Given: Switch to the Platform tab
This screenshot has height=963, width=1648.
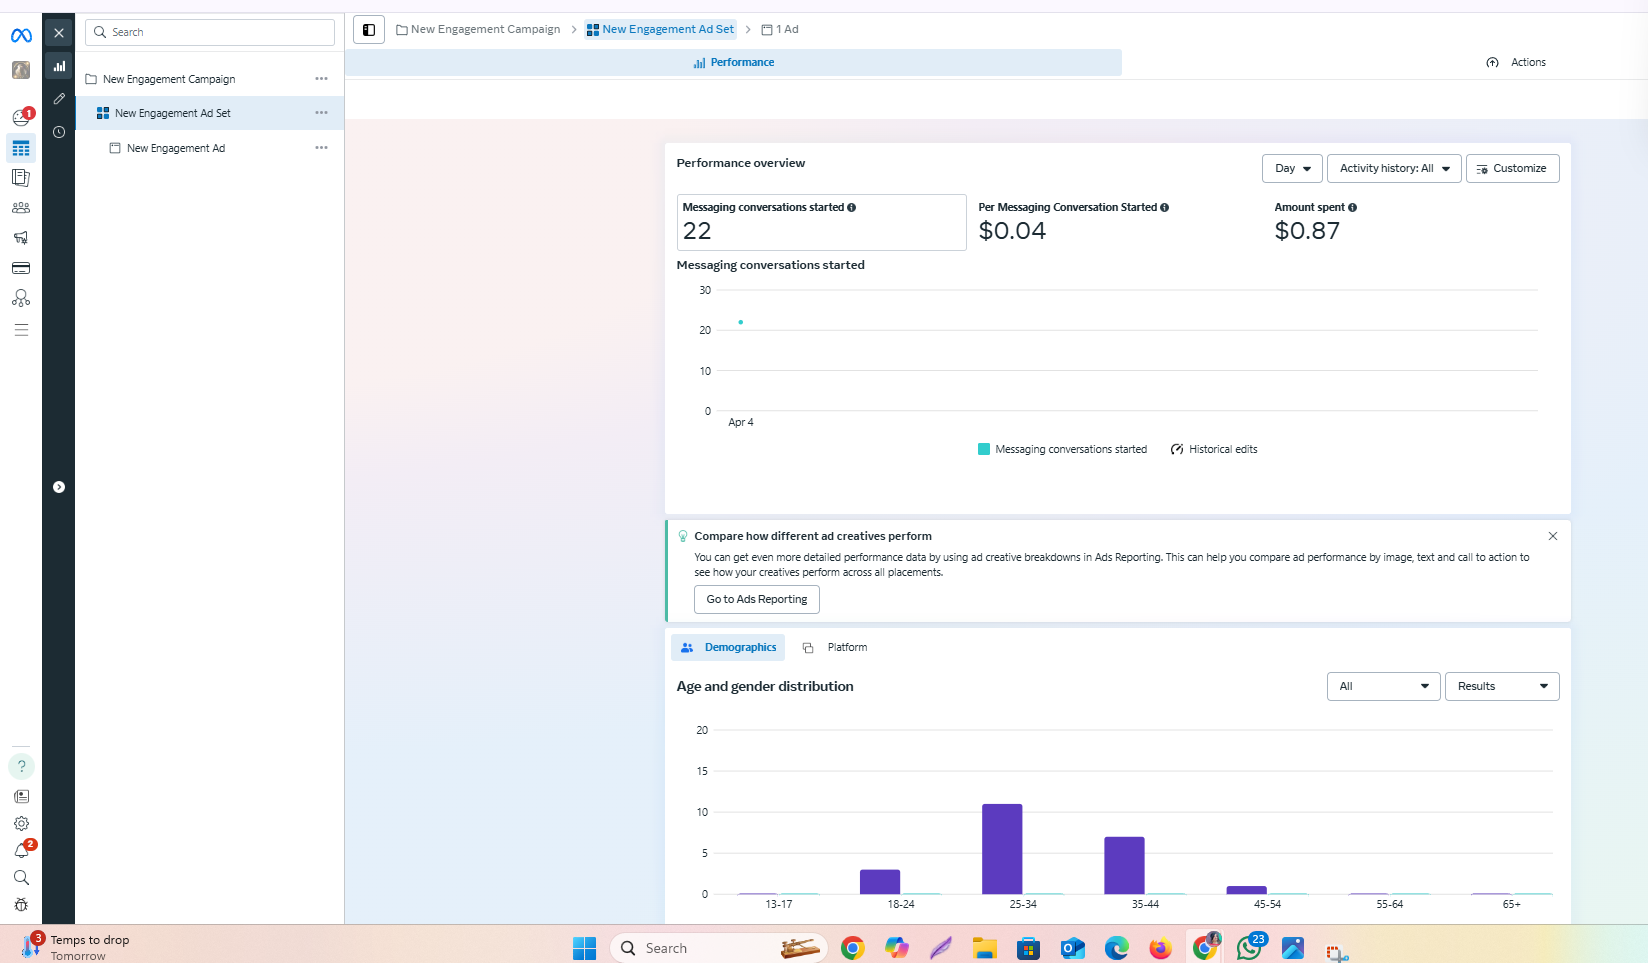Looking at the screenshot, I should [x=836, y=648].
